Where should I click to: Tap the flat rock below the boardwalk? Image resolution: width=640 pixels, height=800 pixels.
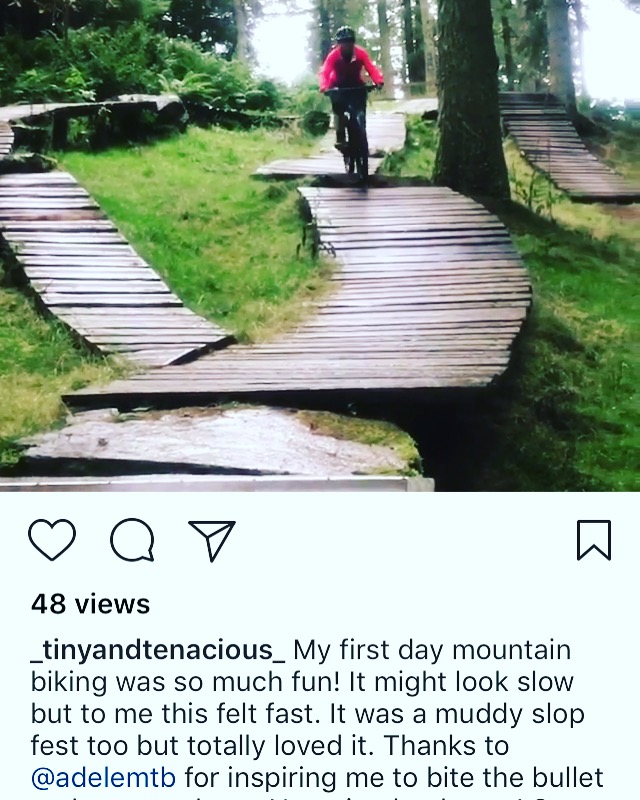coord(219,441)
